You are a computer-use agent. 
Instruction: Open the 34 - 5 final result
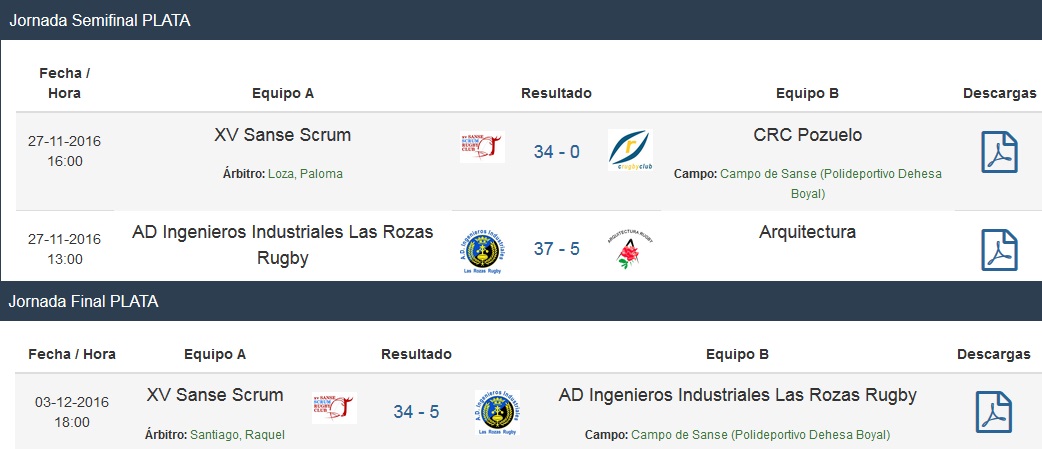click(x=416, y=412)
